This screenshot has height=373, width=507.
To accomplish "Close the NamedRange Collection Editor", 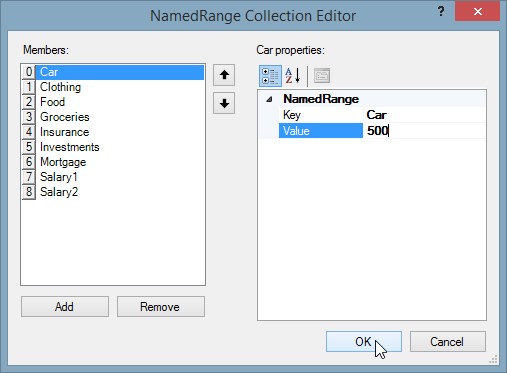I will coord(477,12).
